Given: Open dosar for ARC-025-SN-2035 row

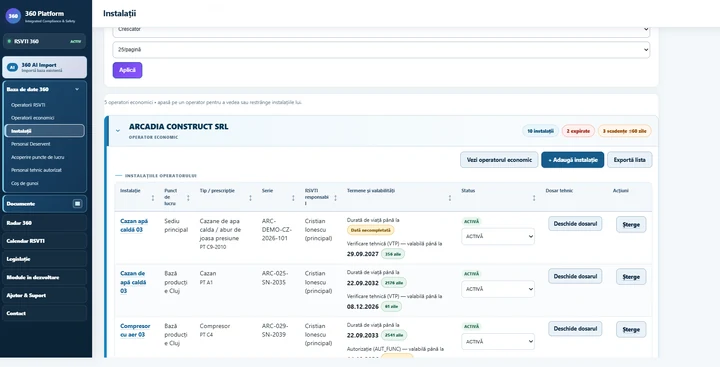Looking at the screenshot, I should pyautogui.click(x=575, y=276).
